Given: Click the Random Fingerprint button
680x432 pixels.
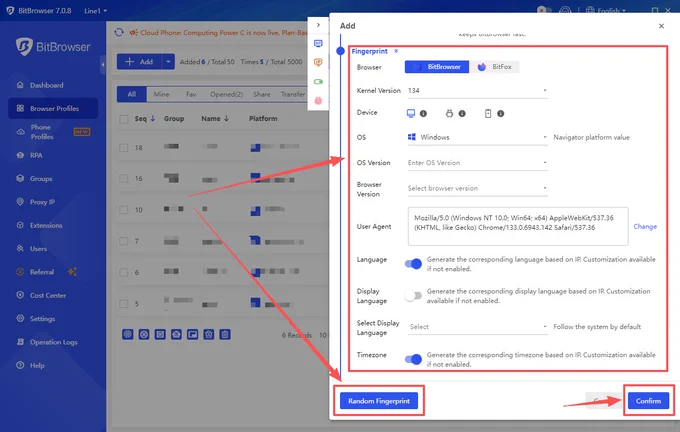Looking at the screenshot, I should (379, 401).
